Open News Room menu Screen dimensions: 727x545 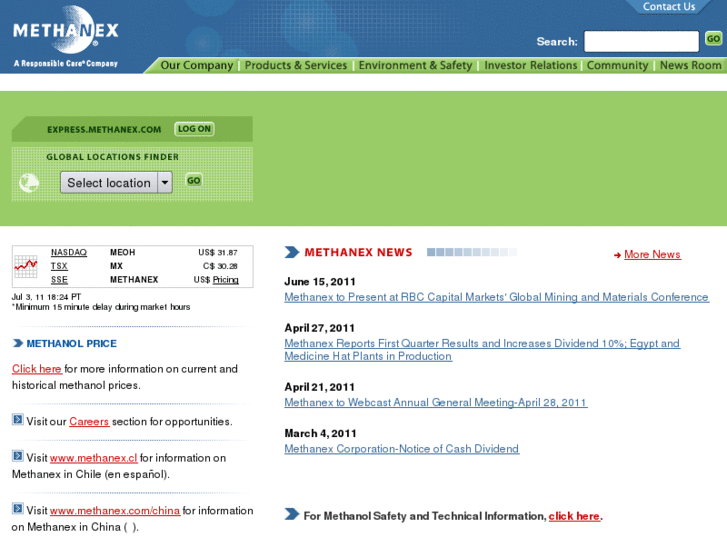690,65
